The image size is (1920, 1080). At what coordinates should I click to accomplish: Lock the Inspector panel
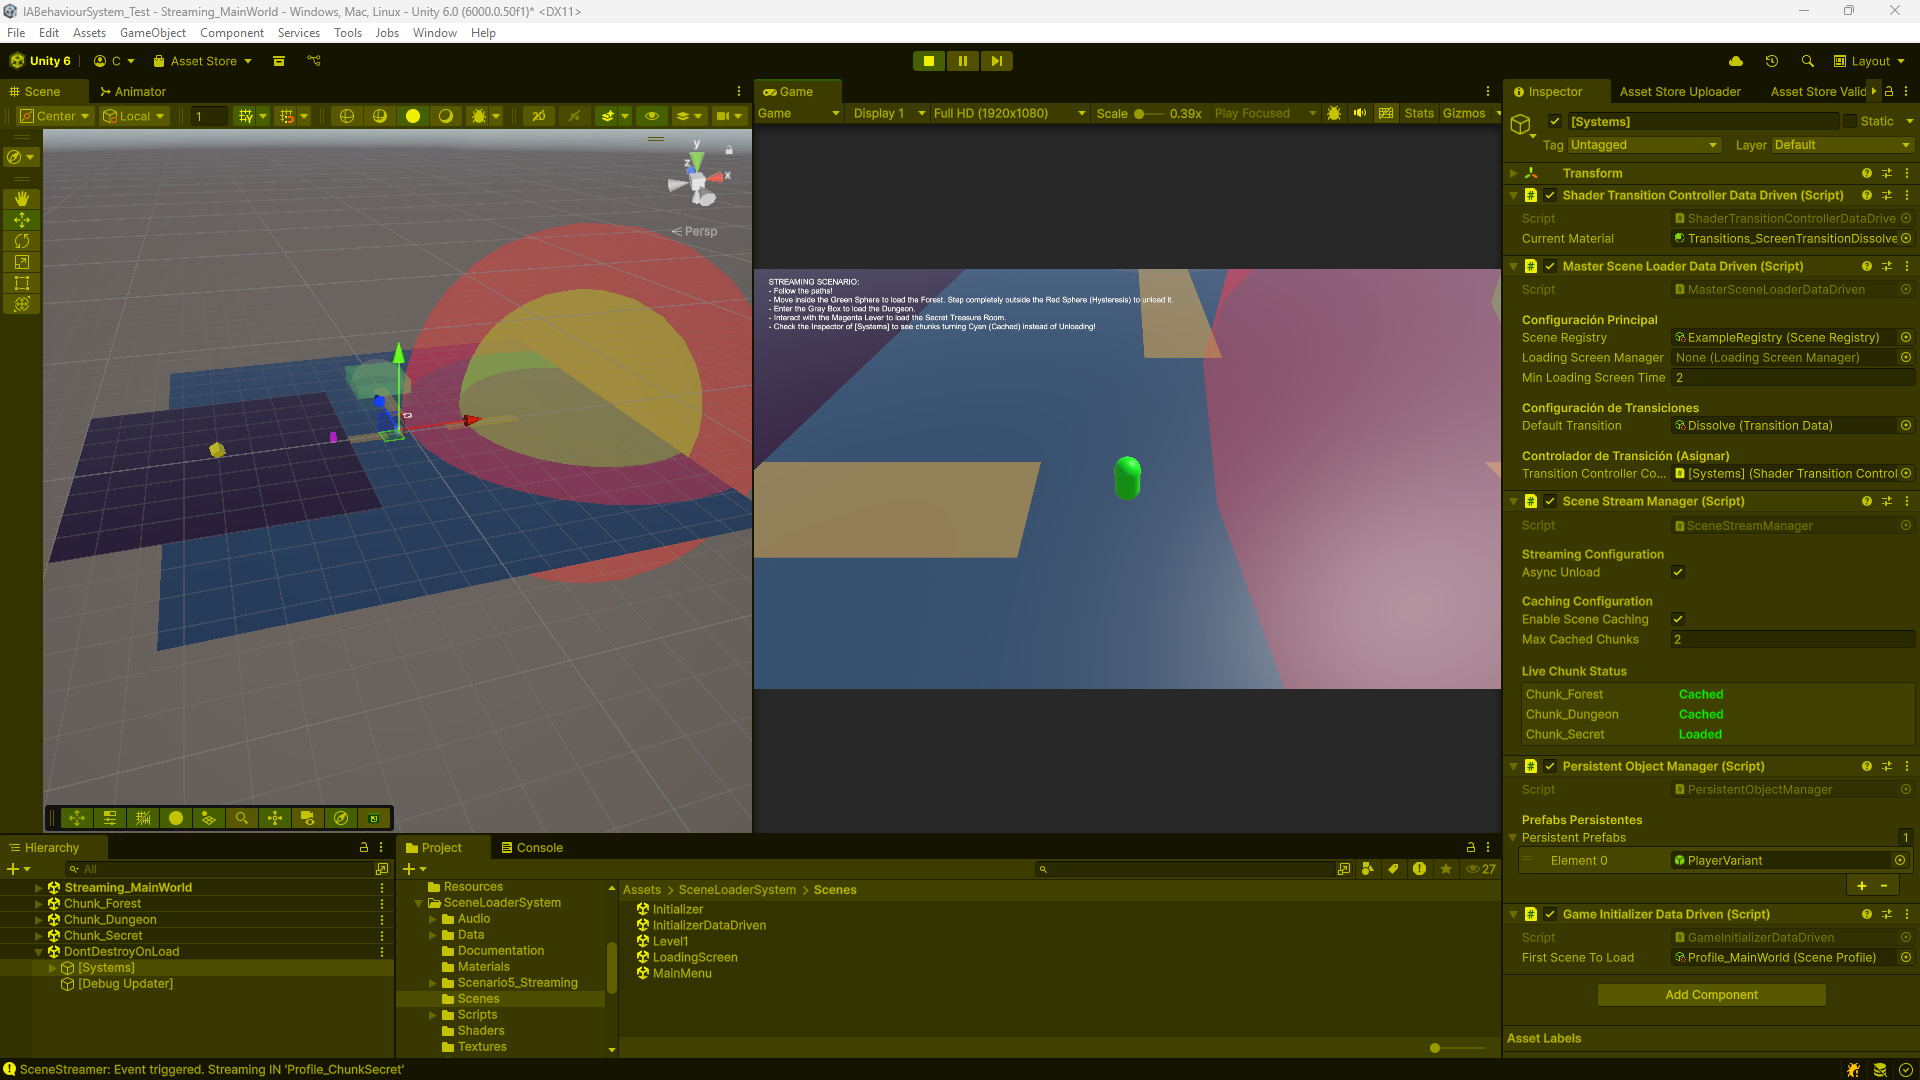pos(1889,91)
